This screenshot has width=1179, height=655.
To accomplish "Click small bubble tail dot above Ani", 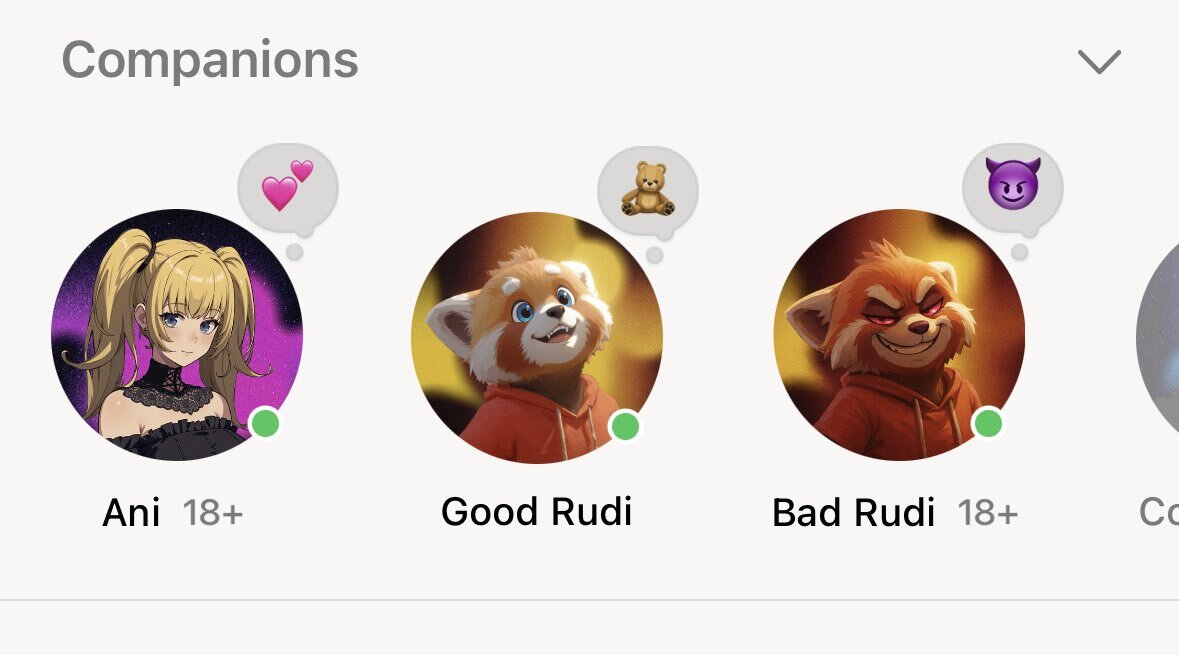I will coord(295,252).
